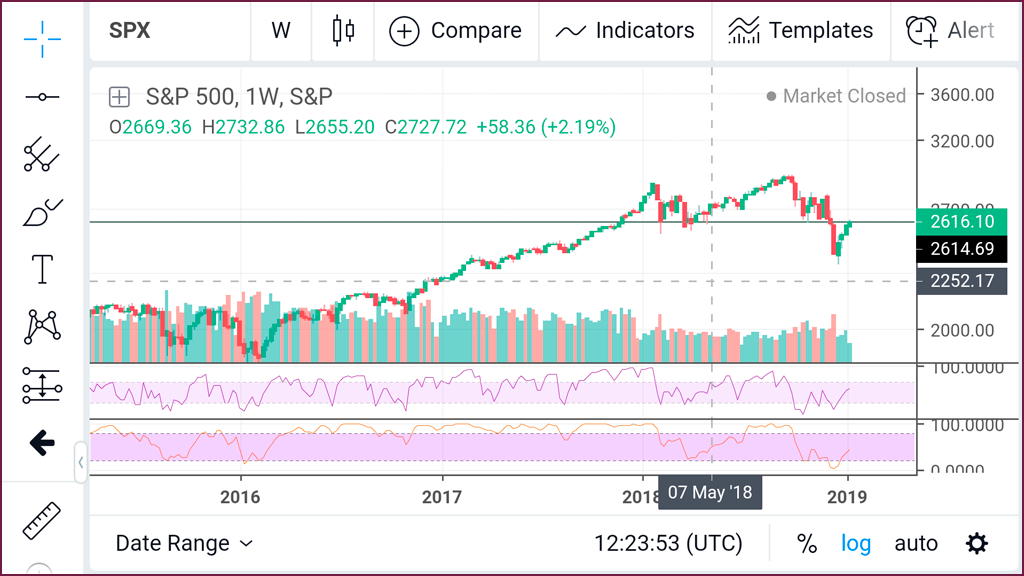Open the Indicators menu
This screenshot has width=1024, height=576.
coord(625,31)
